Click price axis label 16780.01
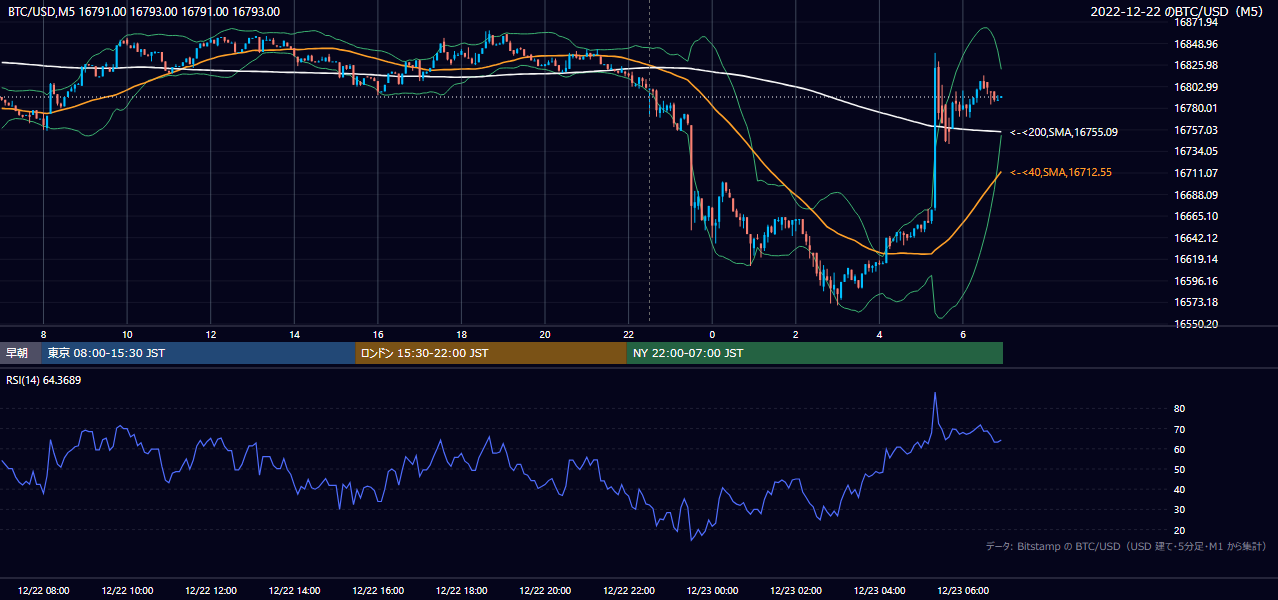Viewport: 1278px width, 600px height. [1196, 108]
